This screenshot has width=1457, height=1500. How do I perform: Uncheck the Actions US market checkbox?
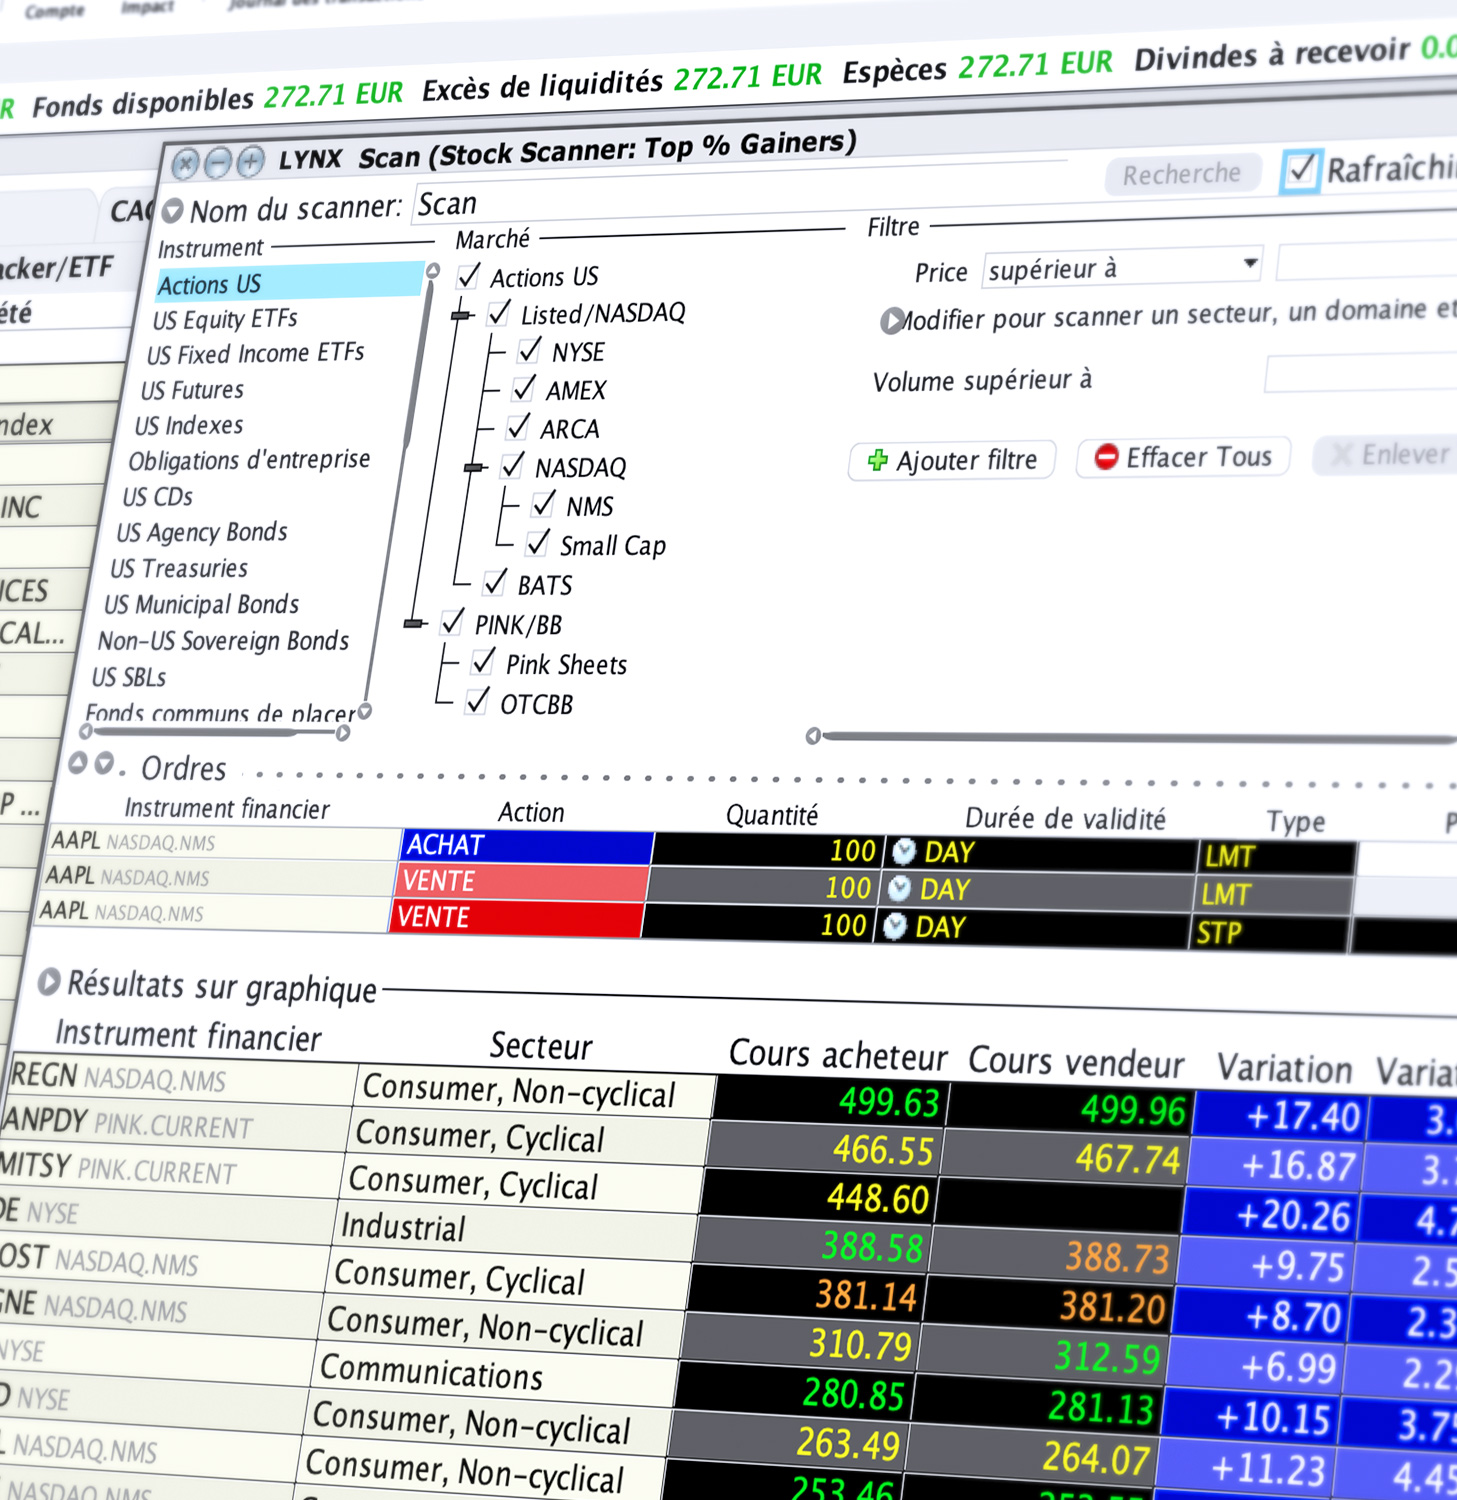coord(469,276)
